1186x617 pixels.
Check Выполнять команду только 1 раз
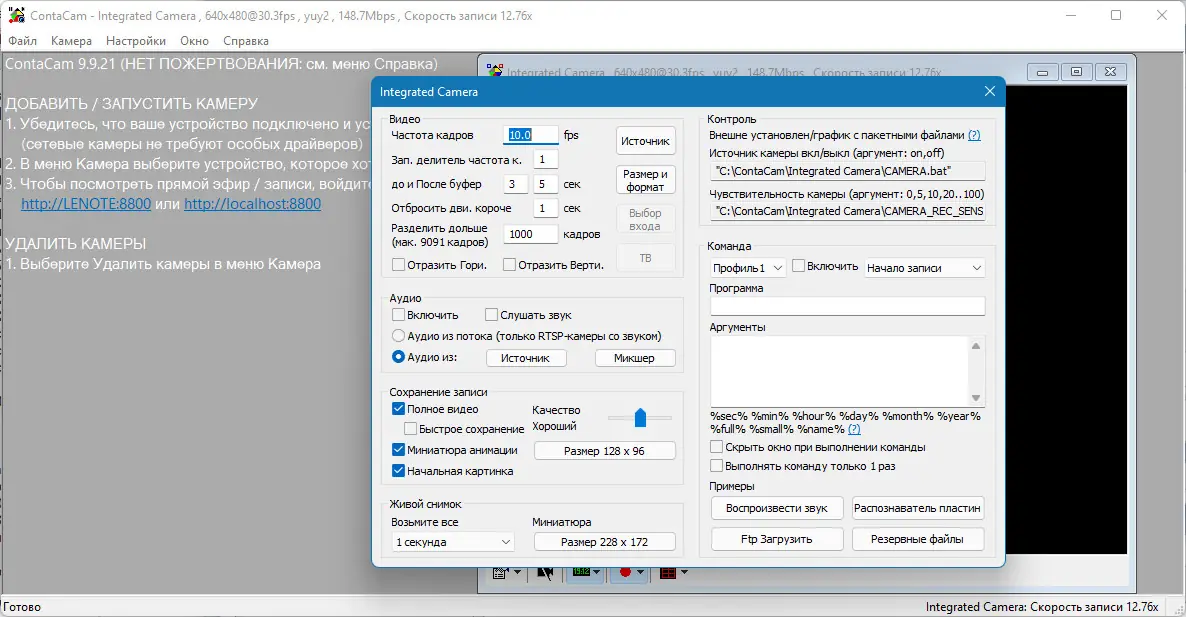[716, 466]
